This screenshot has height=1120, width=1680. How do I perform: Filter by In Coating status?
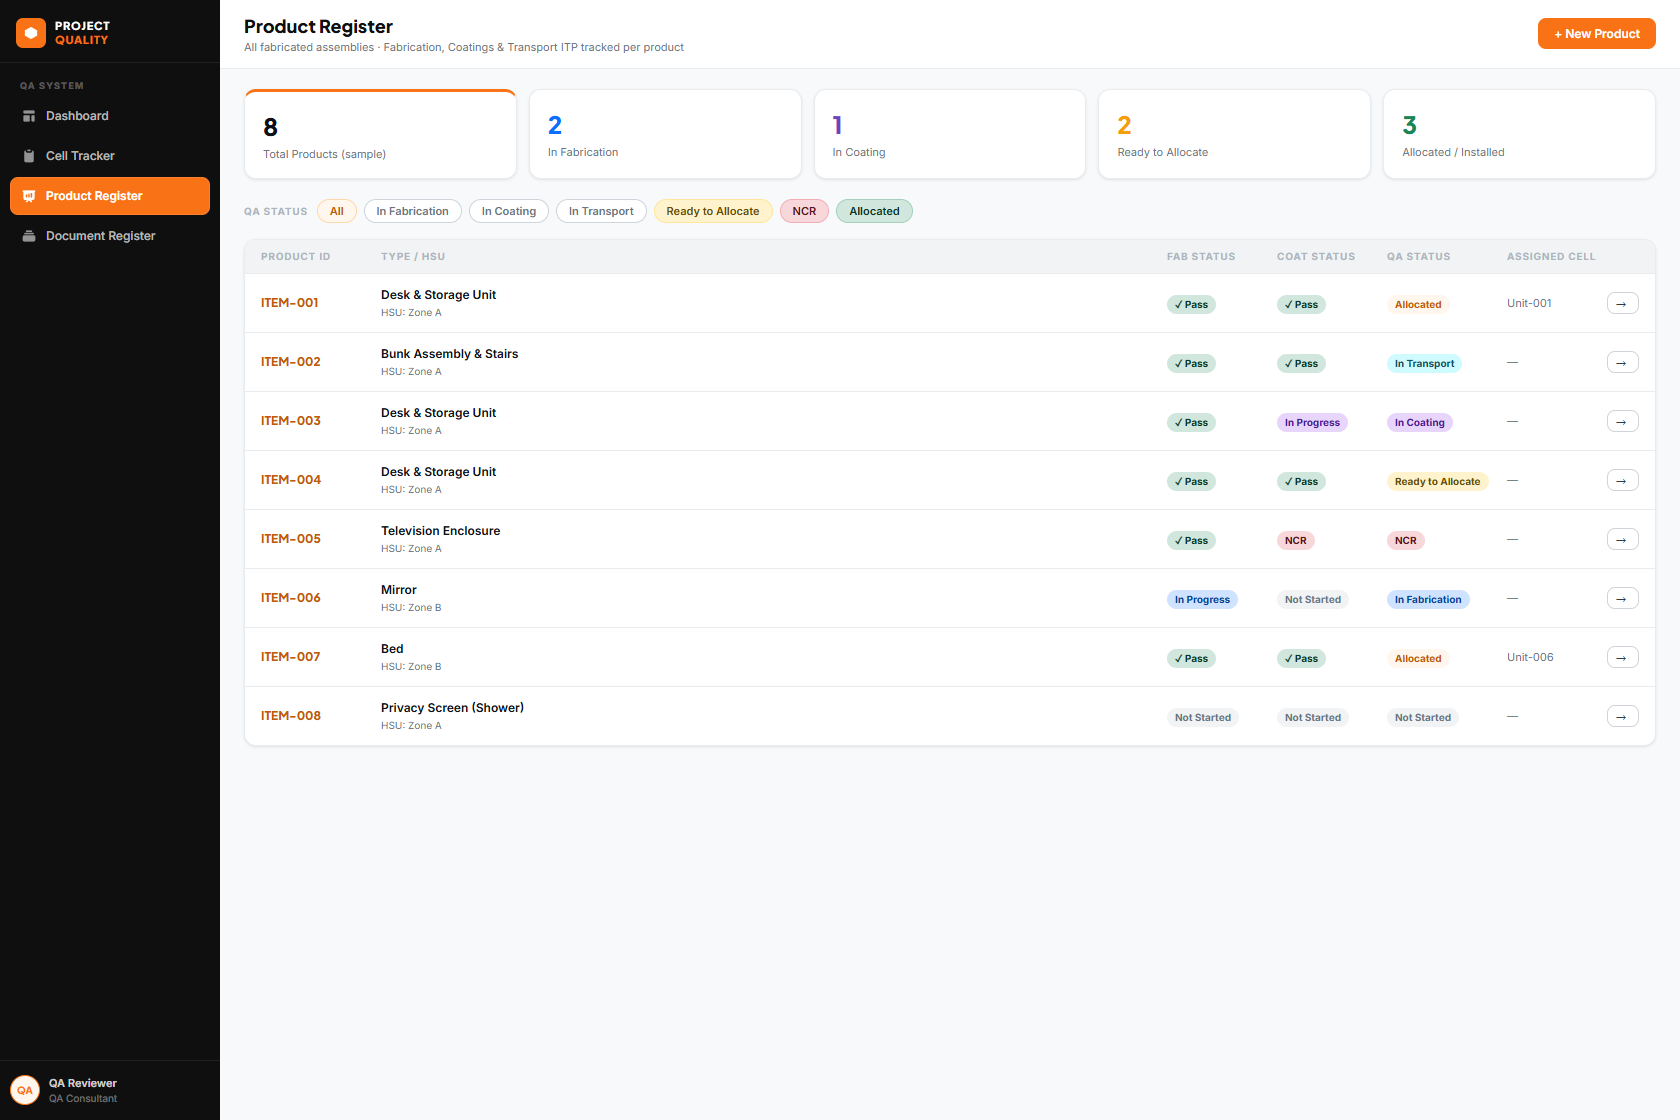click(509, 211)
